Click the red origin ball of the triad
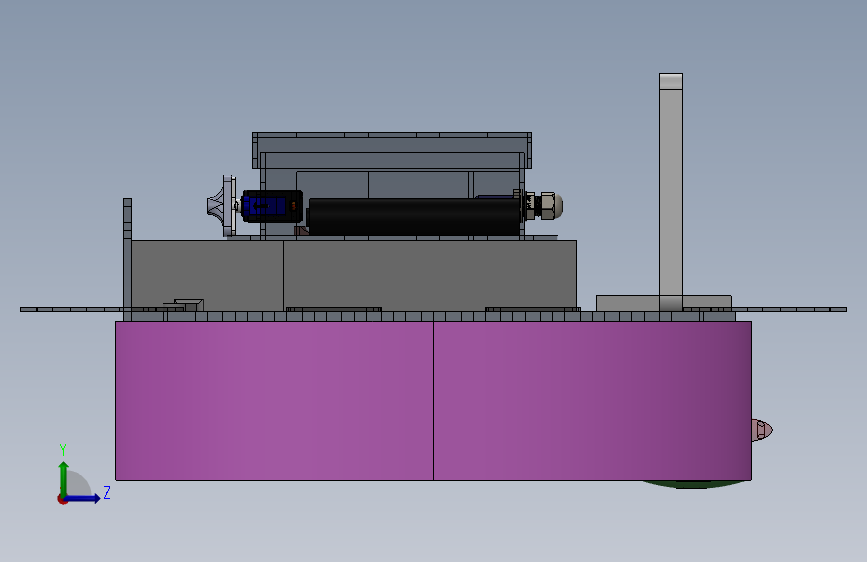 coord(62,499)
